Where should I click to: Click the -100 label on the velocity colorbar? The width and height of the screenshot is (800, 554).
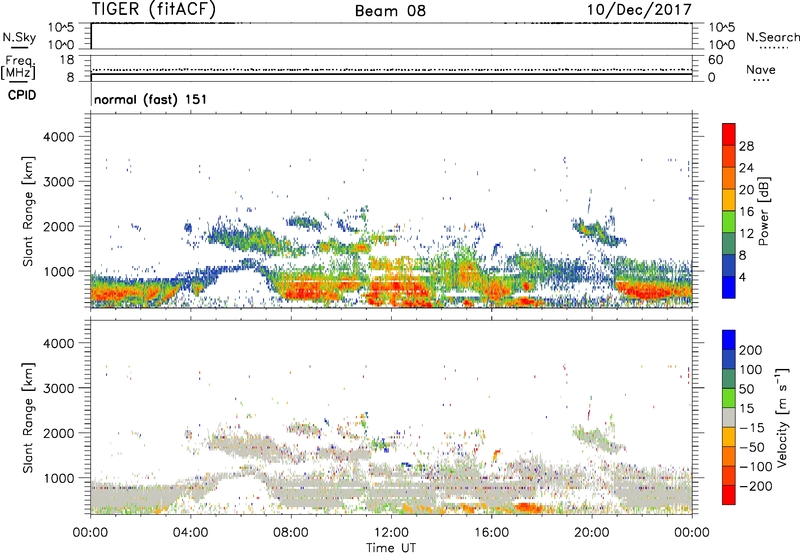coord(755,467)
